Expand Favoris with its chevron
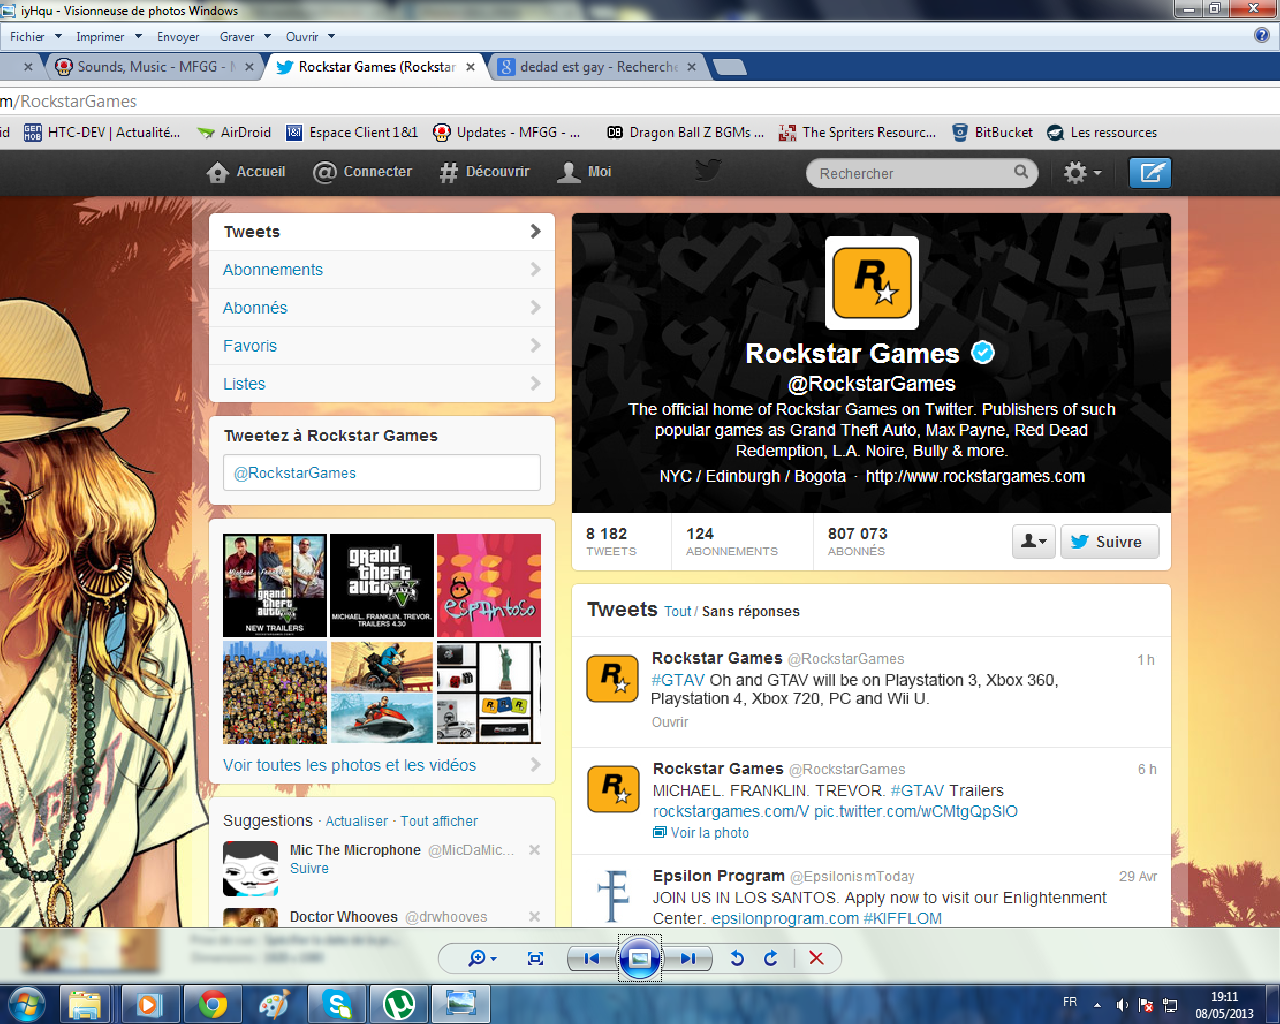The width and height of the screenshot is (1280, 1024). click(535, 345)
